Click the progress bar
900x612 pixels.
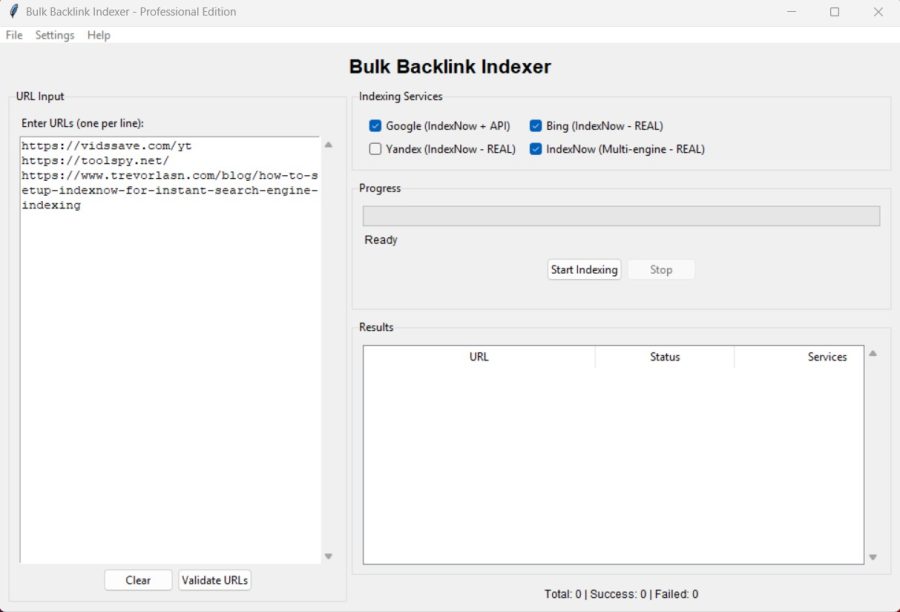coord(621,216)
